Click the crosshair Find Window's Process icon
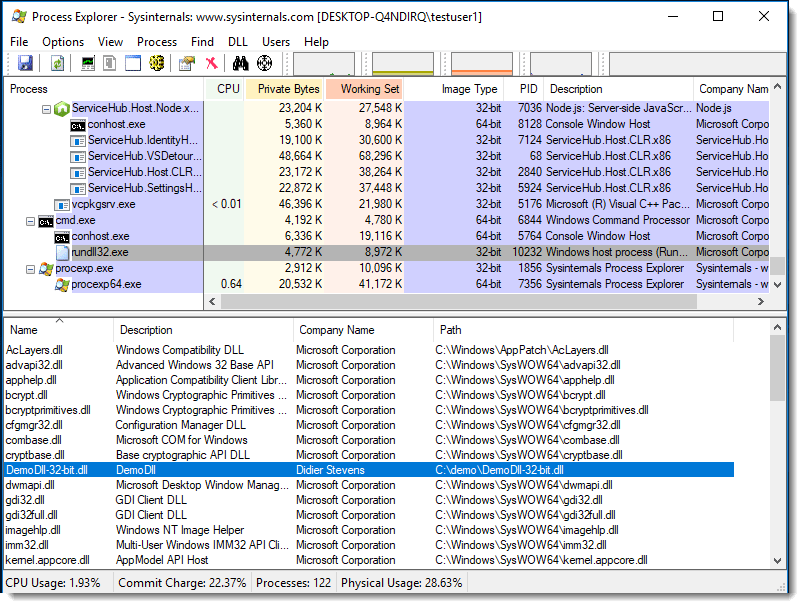This screenshot has width=804, height=608. pyautogui.click(x=264, y=63)
